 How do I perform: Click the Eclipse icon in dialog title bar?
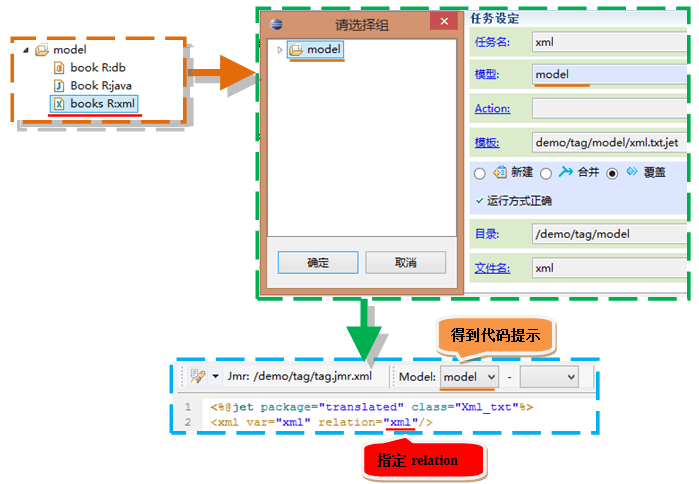point(276,24)
